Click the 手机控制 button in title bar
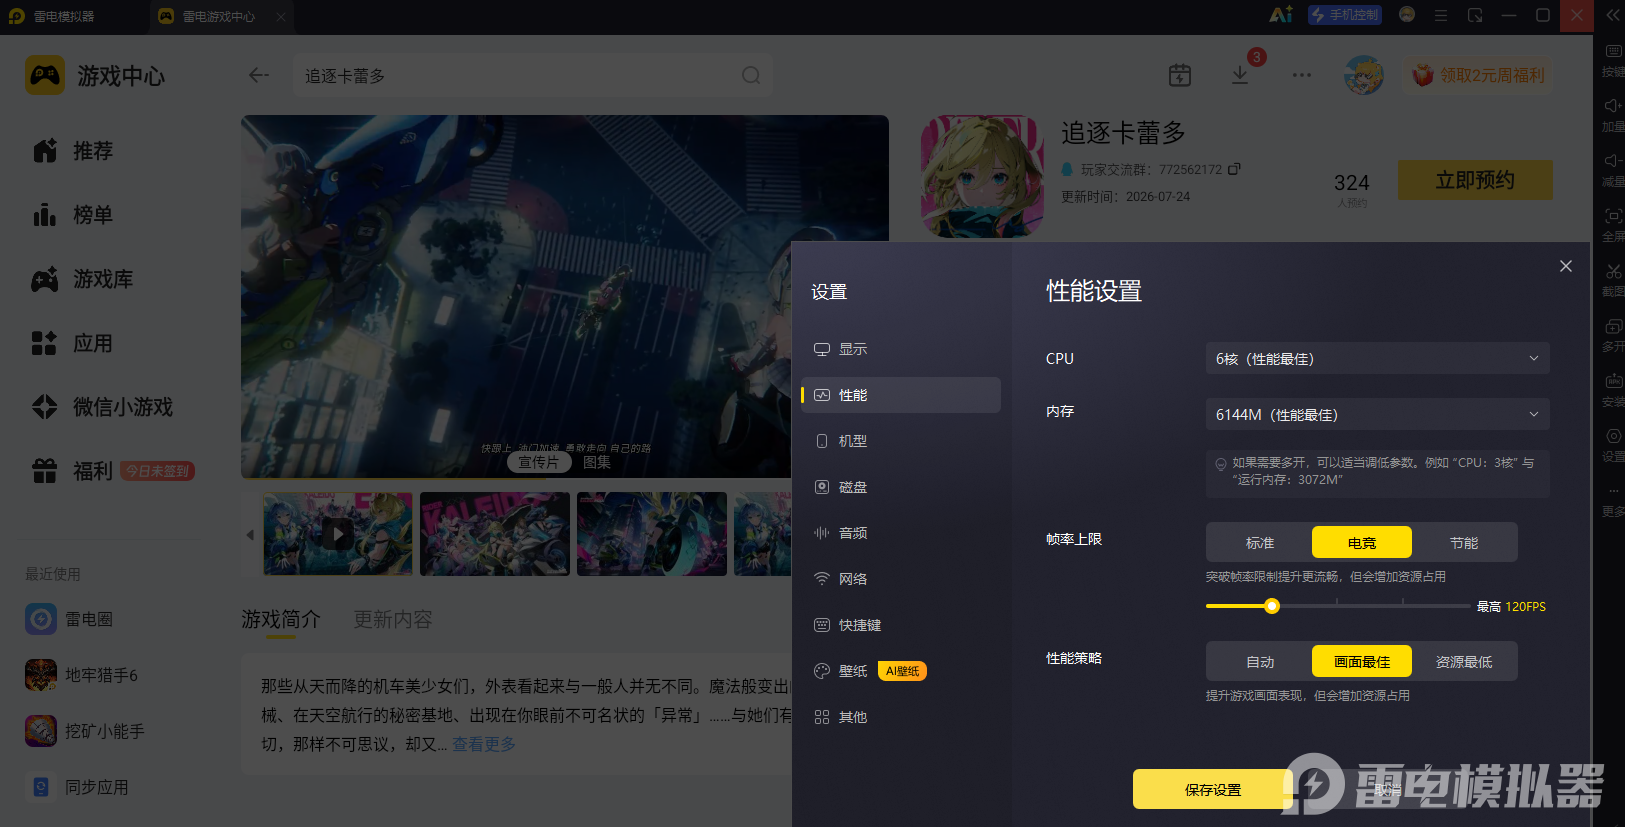The height and width of the screenshot is (827, 1625). (x=1345, y=15)
